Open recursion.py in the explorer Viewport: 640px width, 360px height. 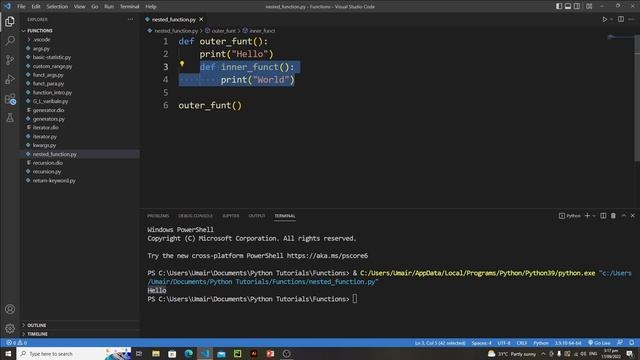pyautogui.click(x=47, y=172)
